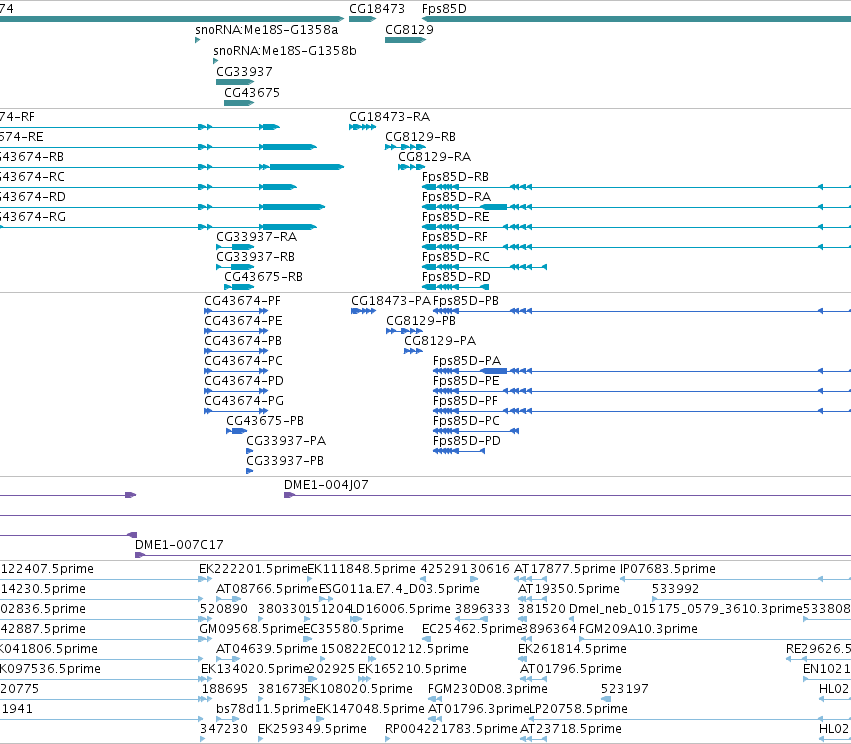The width and height of the screenshot is (851, 744).
Task: Select EST label AT04639.5prime
Action: click(266, 650)
